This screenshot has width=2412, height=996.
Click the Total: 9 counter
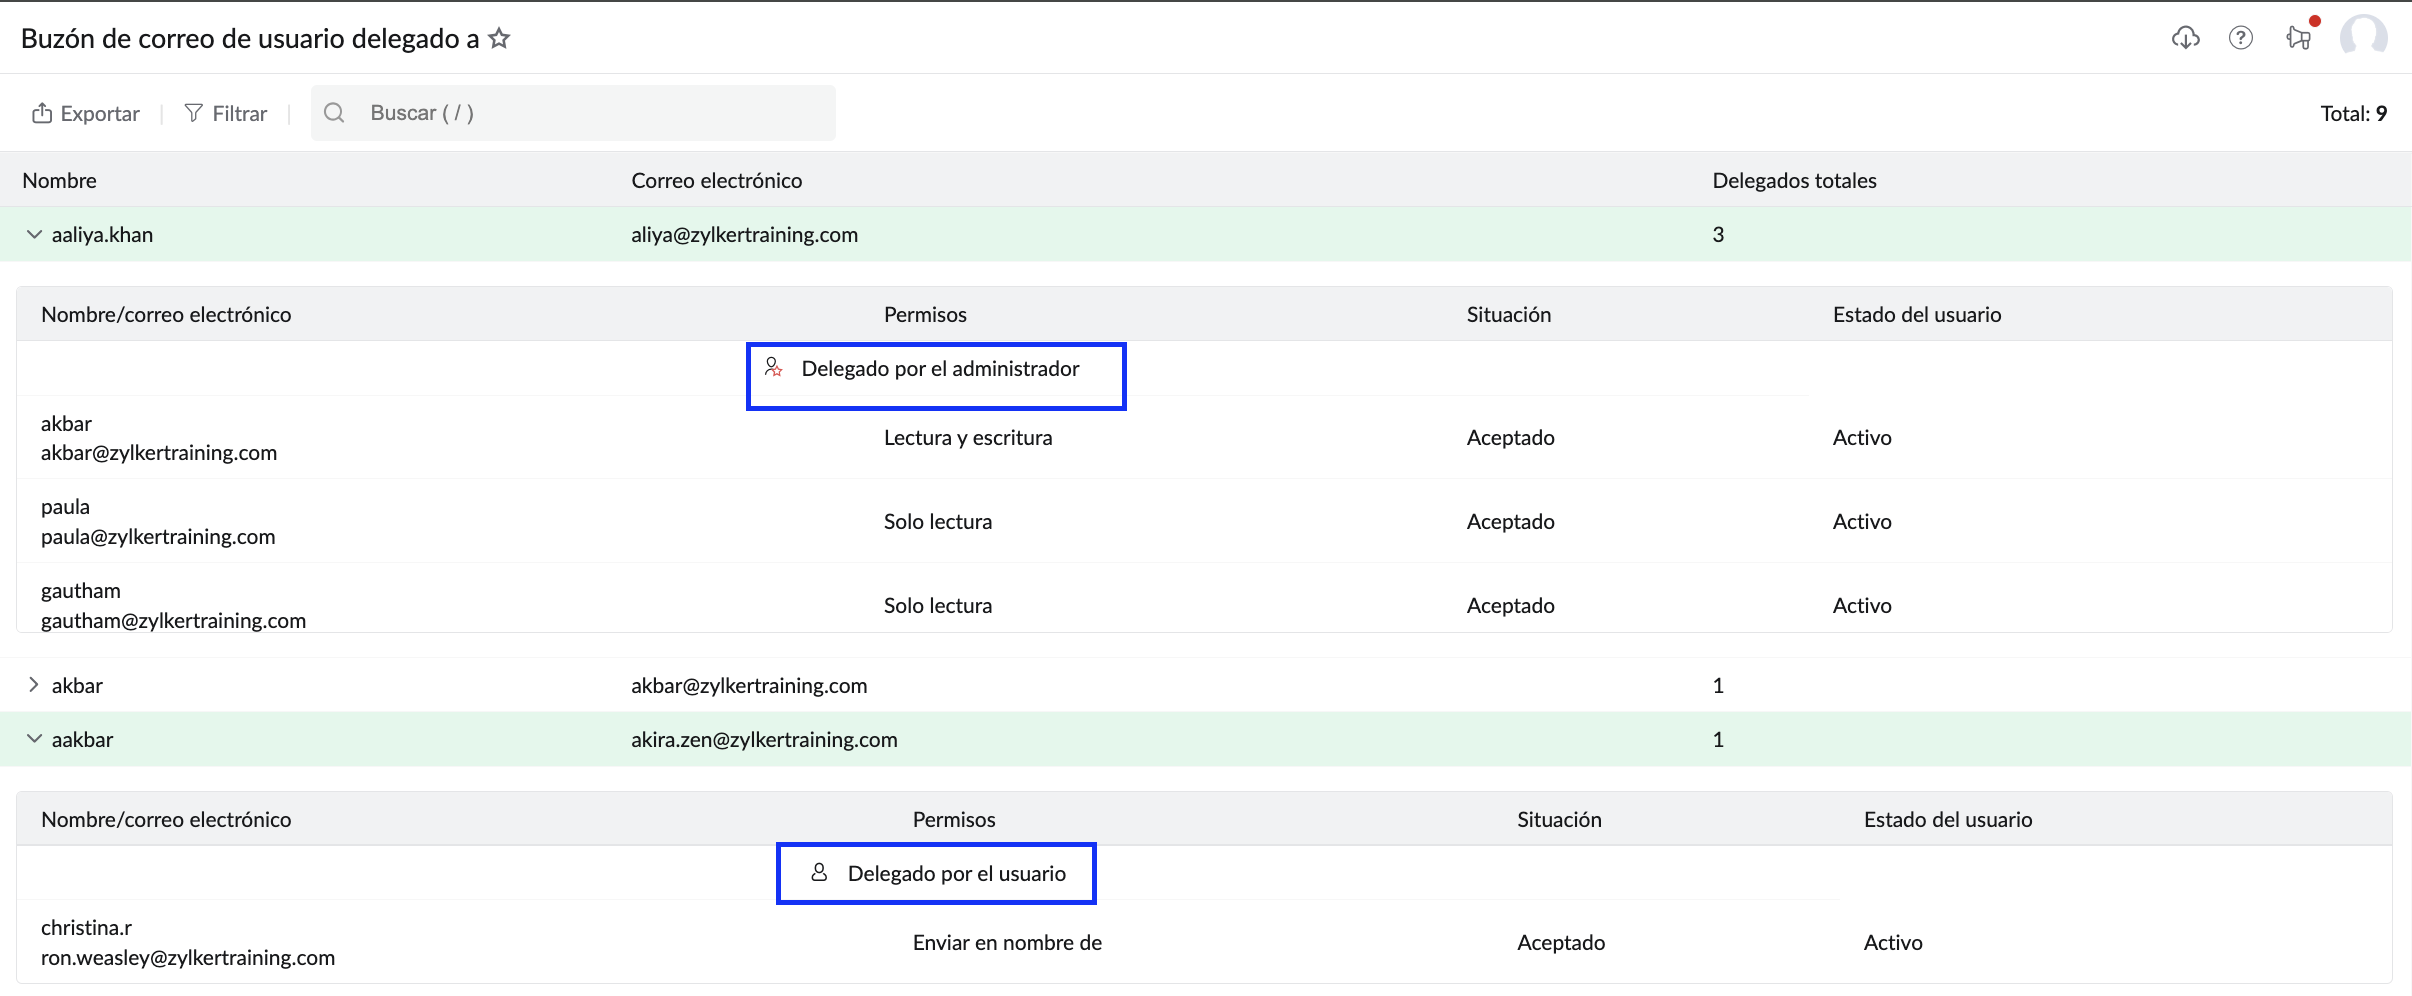(2353, 114)
